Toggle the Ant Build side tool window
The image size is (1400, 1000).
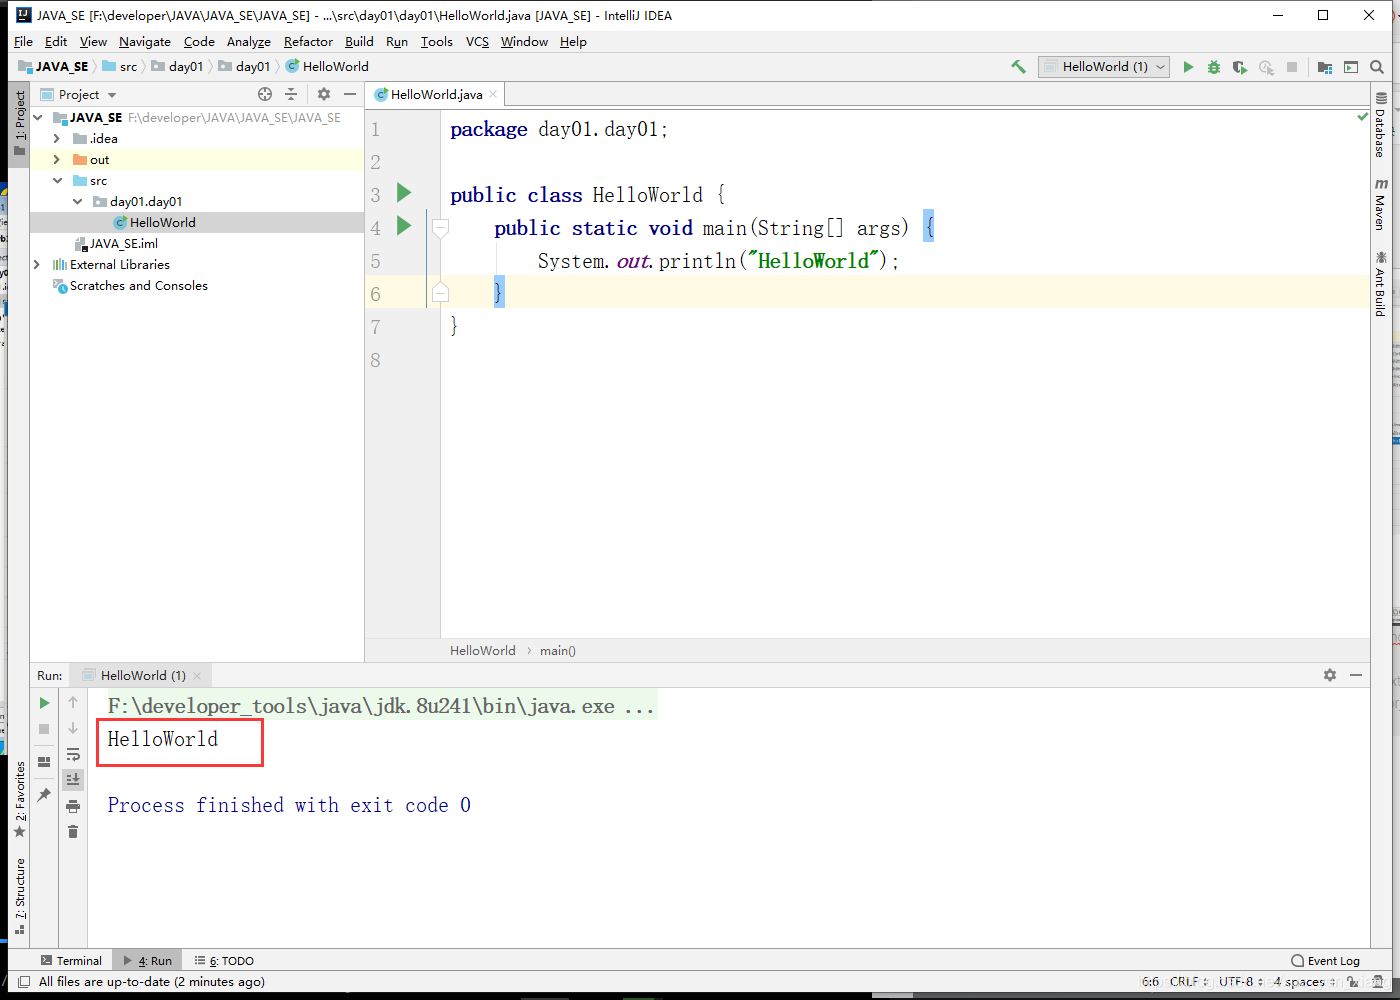tap(1380, 284)
